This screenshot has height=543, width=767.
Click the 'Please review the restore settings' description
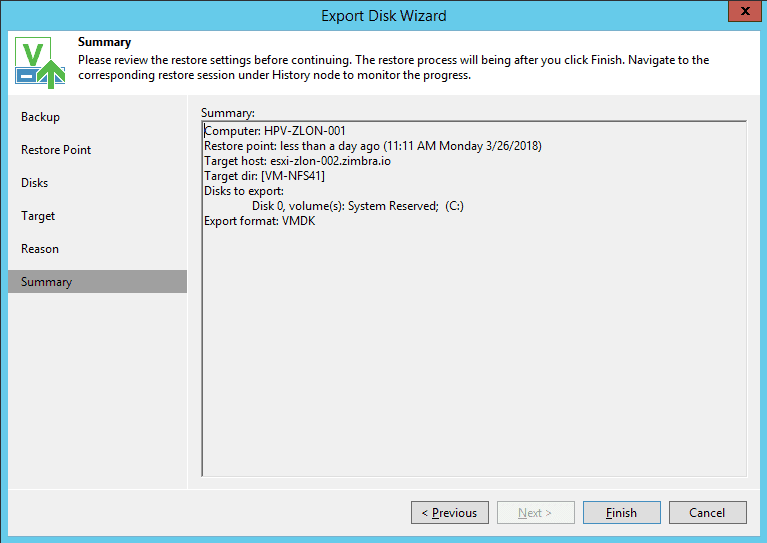point(393,68)
